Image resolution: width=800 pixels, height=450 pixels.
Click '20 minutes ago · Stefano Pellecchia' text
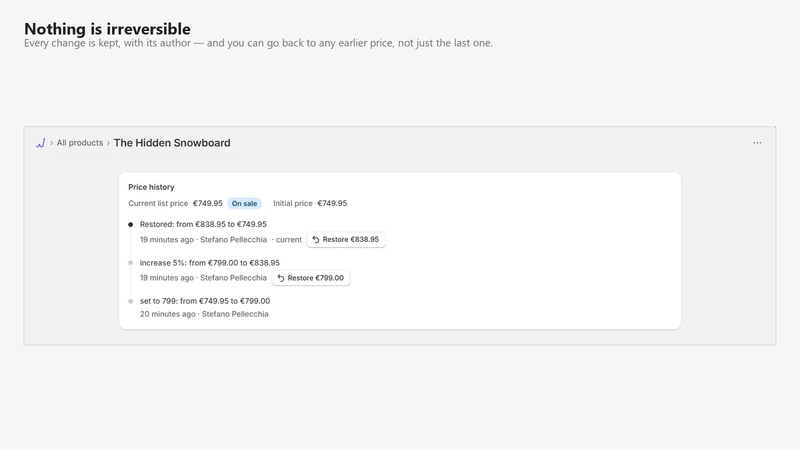click(x=204, y=314)
